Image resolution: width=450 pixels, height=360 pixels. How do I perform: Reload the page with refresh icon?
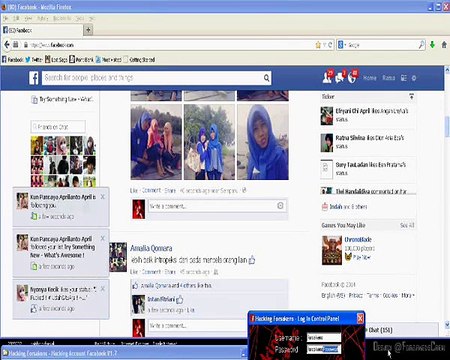tap(330, 45)
